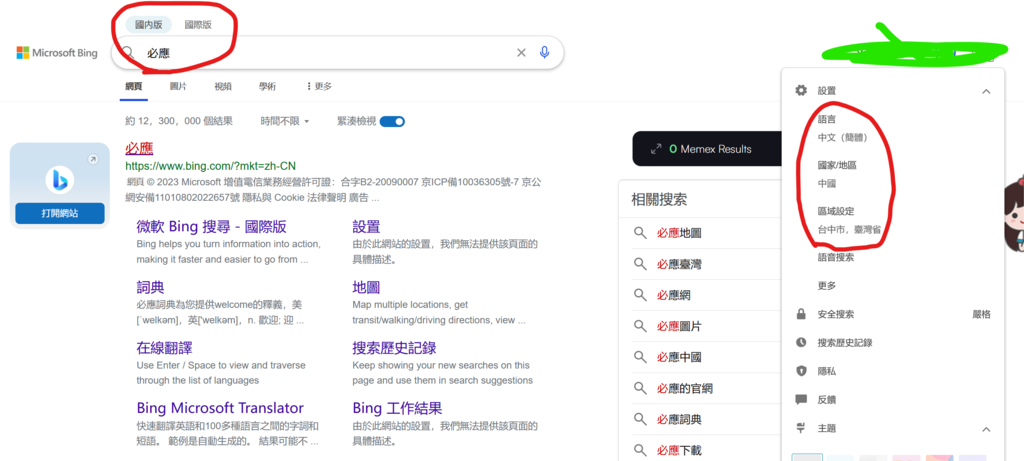This screenshot has width=1024, height=461.
Task: Click into the search box containing 必應
Action: tap(337, 53)
